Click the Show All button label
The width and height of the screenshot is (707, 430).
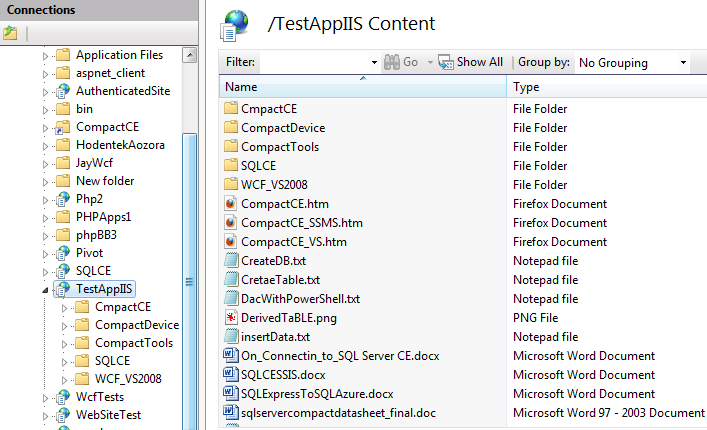click(480, 62)
